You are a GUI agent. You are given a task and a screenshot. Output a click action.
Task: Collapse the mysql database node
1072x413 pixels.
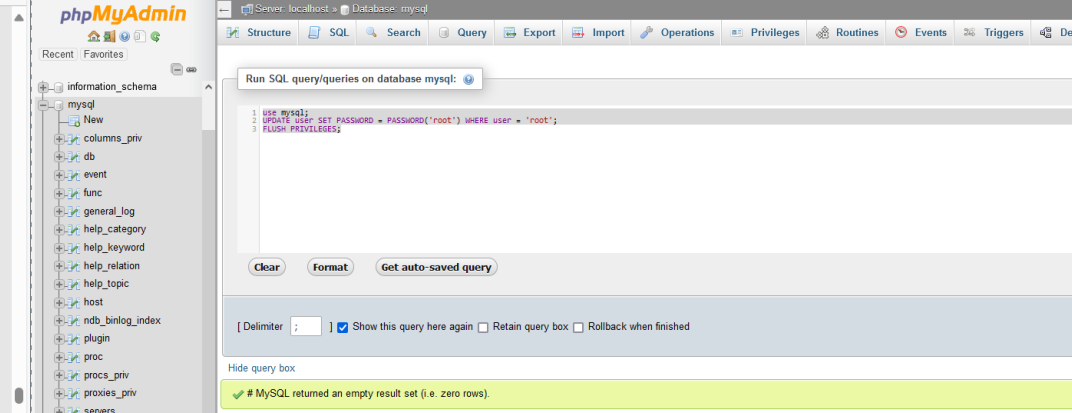click(x=44, y=105)
